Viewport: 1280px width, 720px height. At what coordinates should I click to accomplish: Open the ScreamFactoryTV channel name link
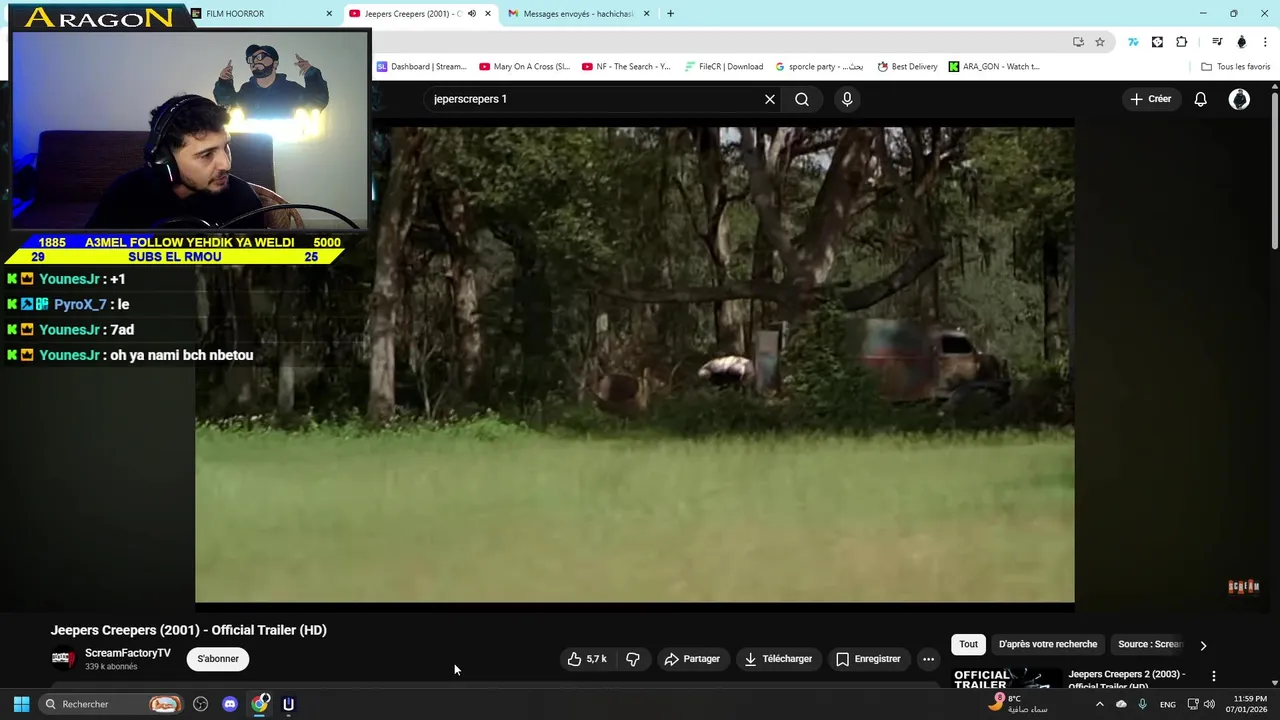[128, 653]
